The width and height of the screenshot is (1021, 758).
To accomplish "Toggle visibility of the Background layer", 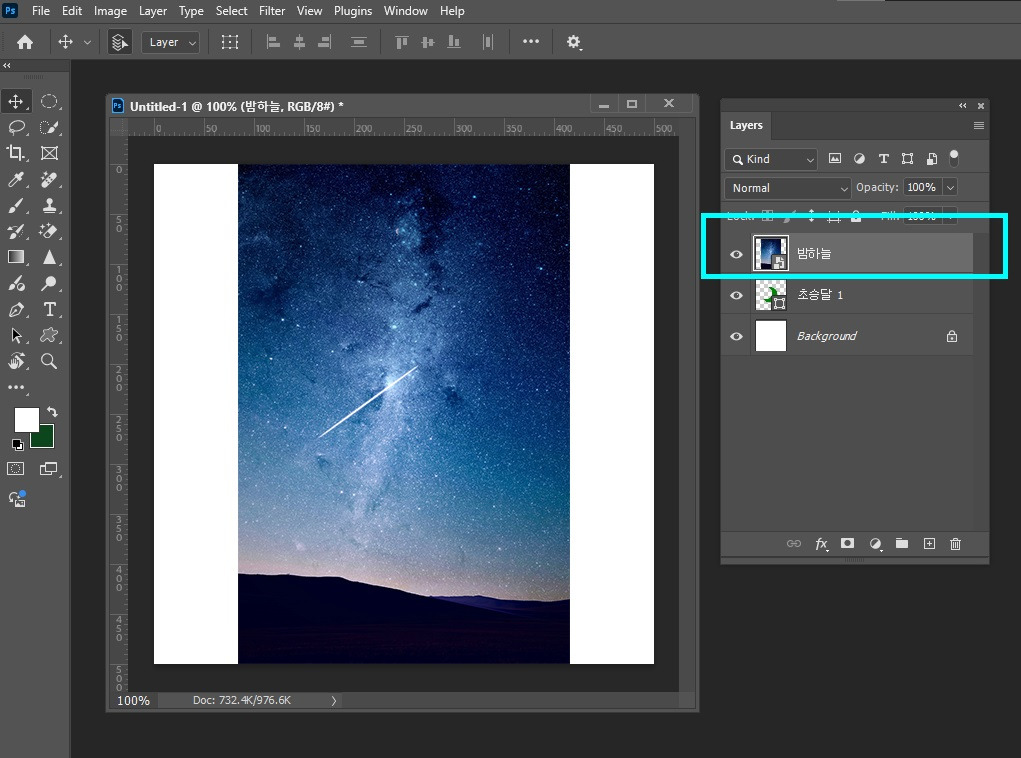I will point(736,336).
